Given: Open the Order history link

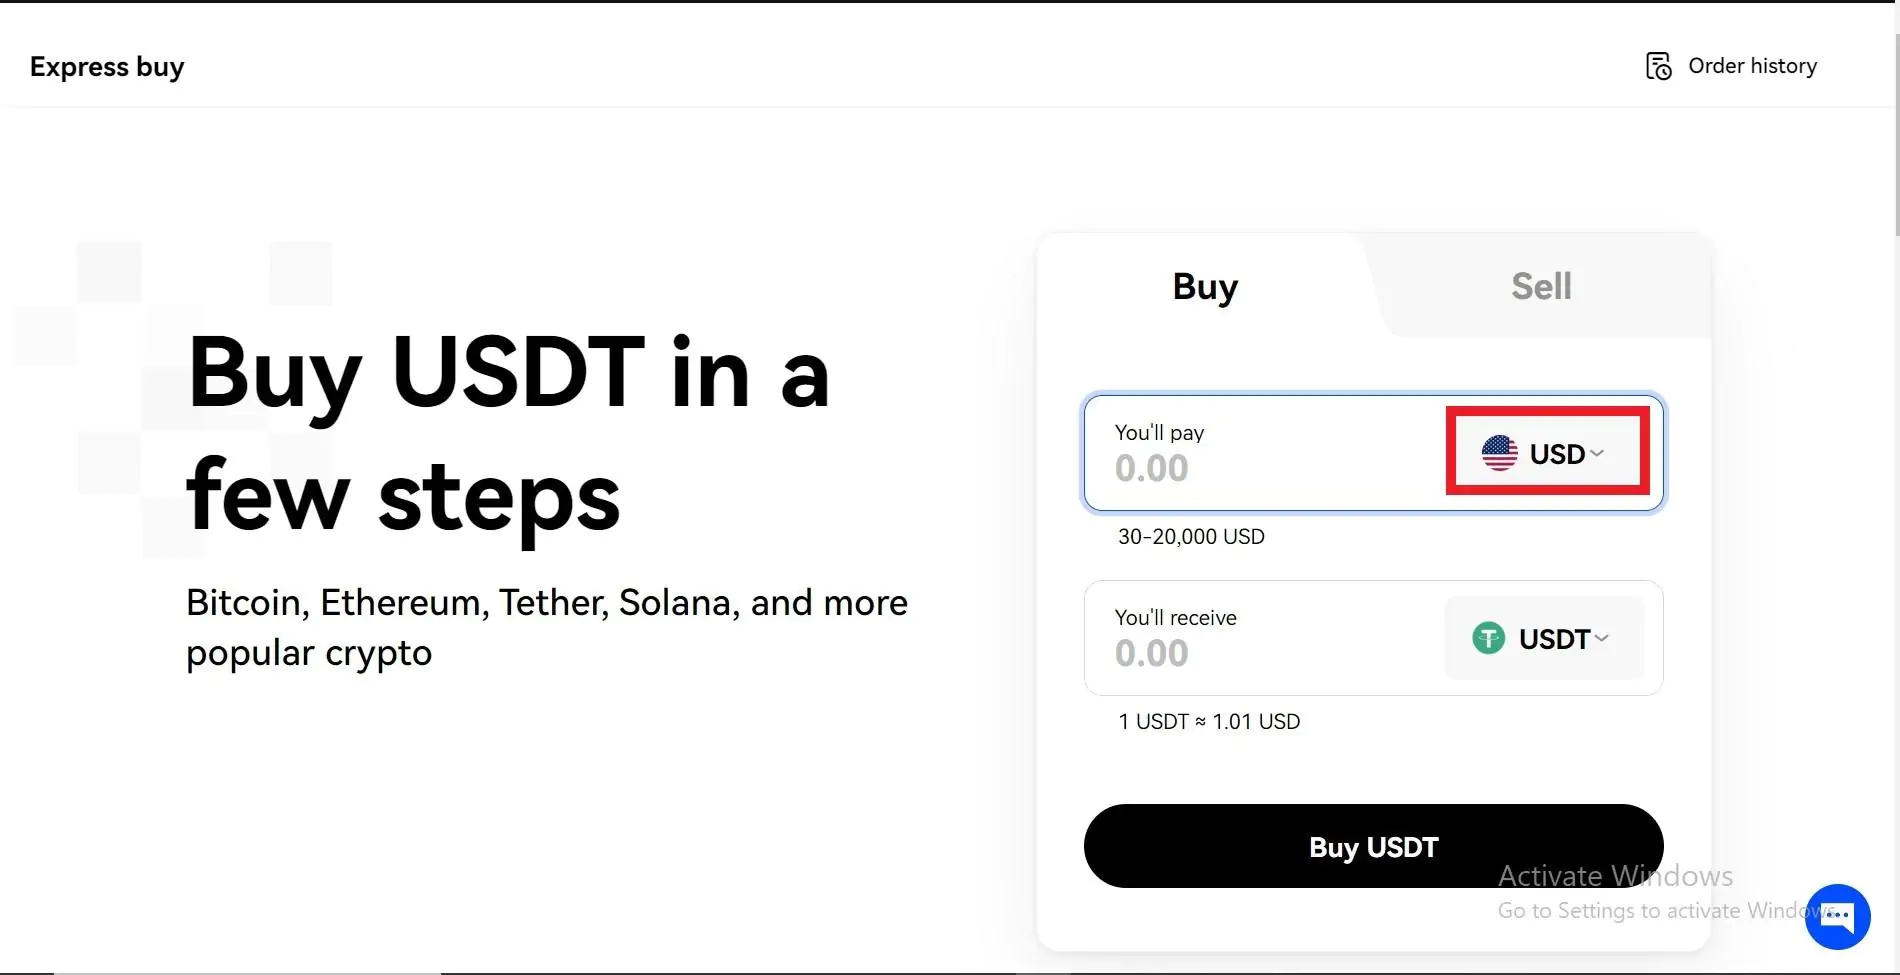Looking at the screenshot, I should [x=1732, y=66].
